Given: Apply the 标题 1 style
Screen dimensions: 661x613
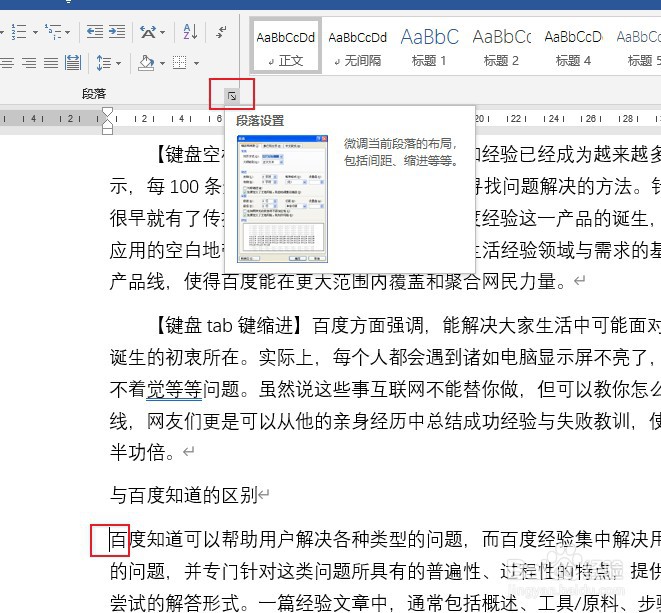Looking at the screenshot, I should (429, 46).
